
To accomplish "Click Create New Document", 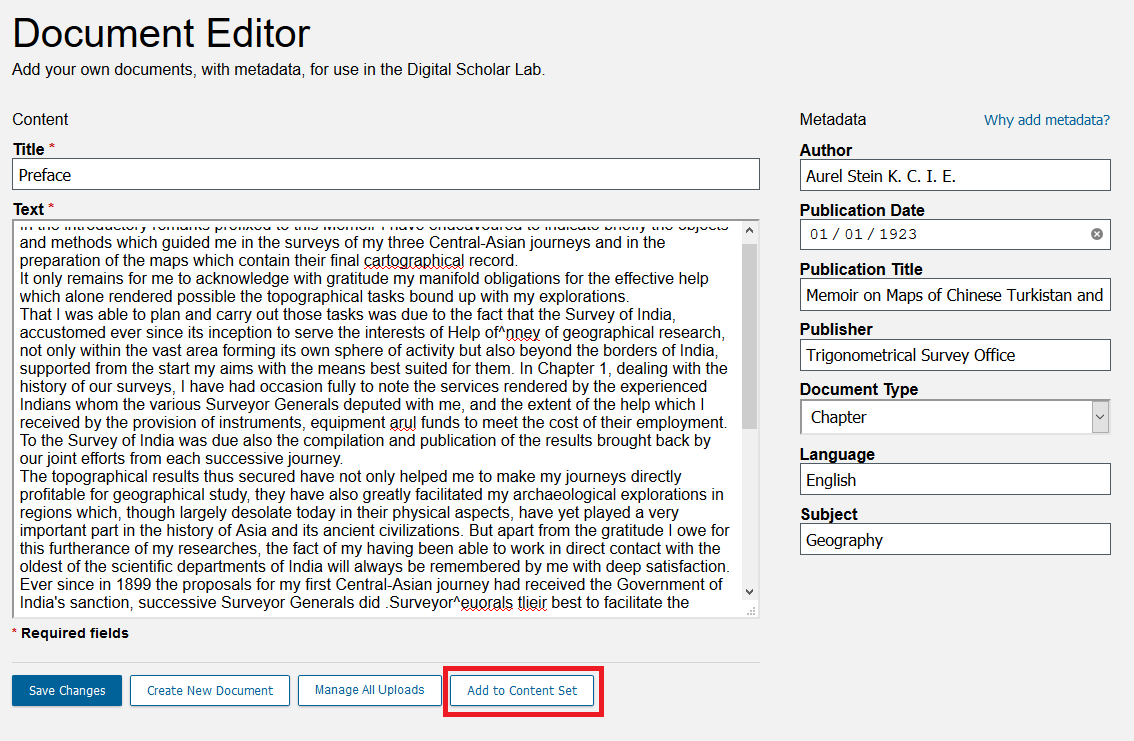I will click(x=209, y=690).
